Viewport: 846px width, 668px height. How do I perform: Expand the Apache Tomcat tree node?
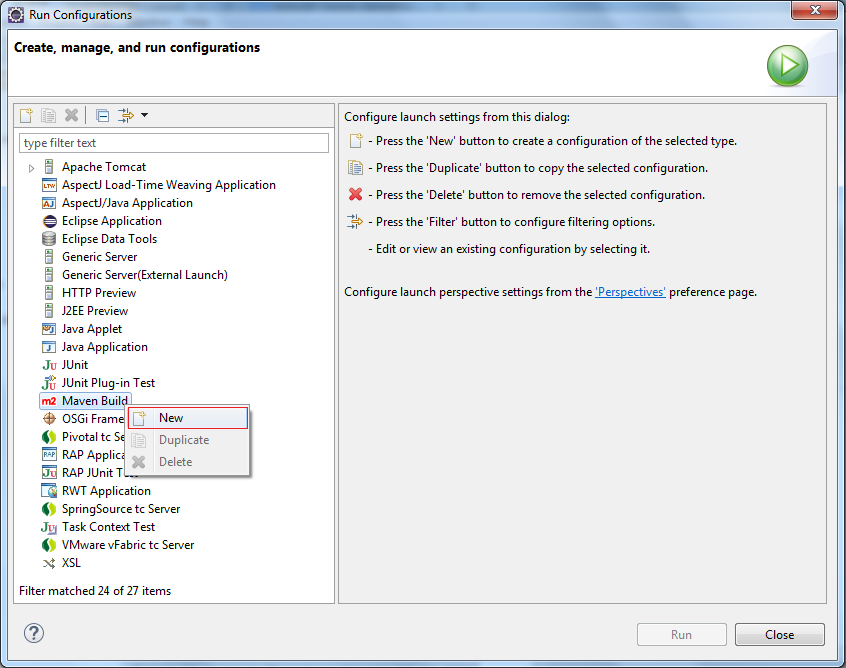31,168
